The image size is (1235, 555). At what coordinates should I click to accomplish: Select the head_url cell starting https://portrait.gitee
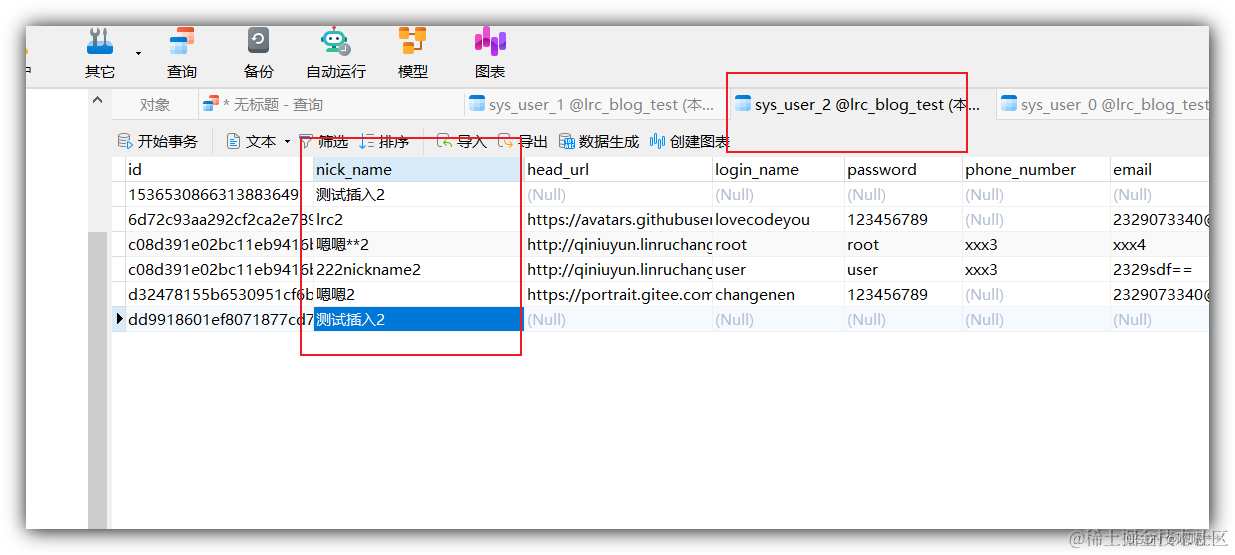pos(618,294)
